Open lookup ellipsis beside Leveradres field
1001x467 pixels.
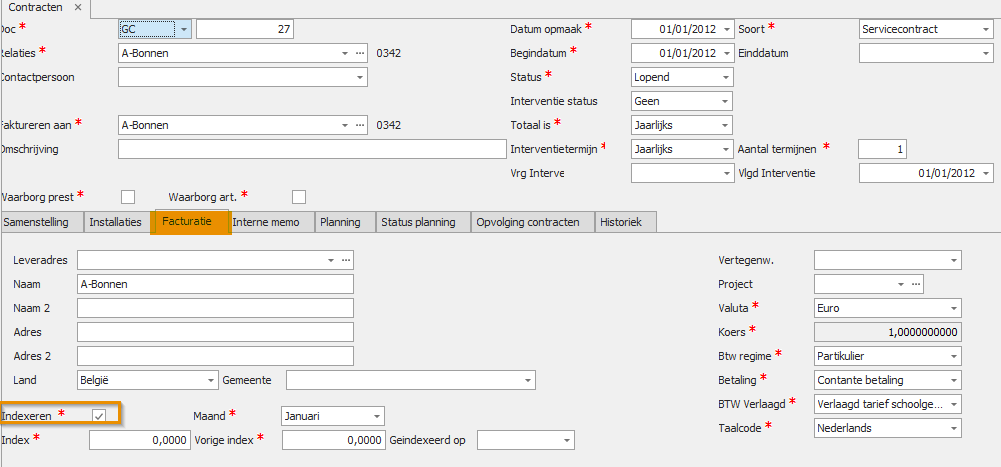[346, 260]
